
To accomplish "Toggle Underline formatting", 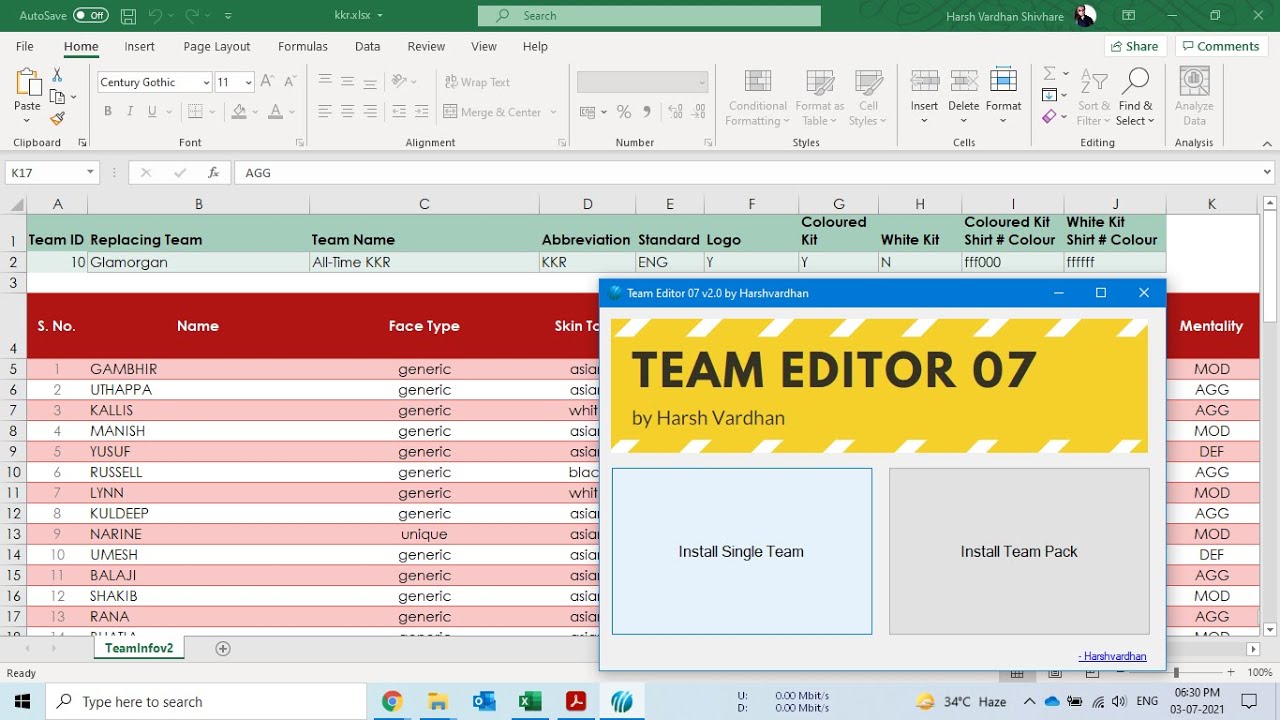I will (x=153, y=112).
